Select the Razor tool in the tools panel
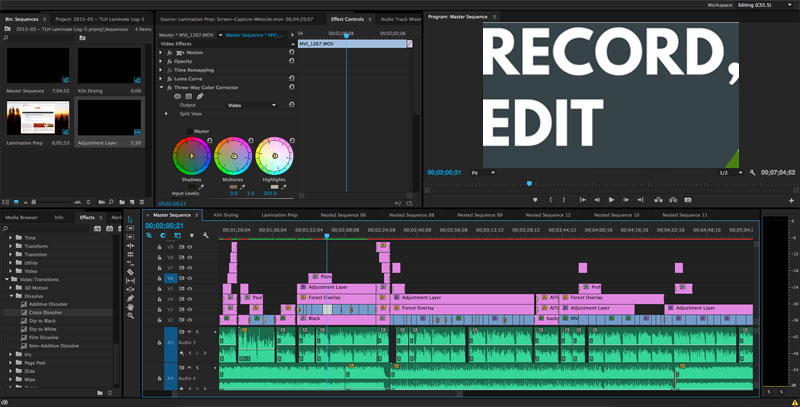 point(130,272)
